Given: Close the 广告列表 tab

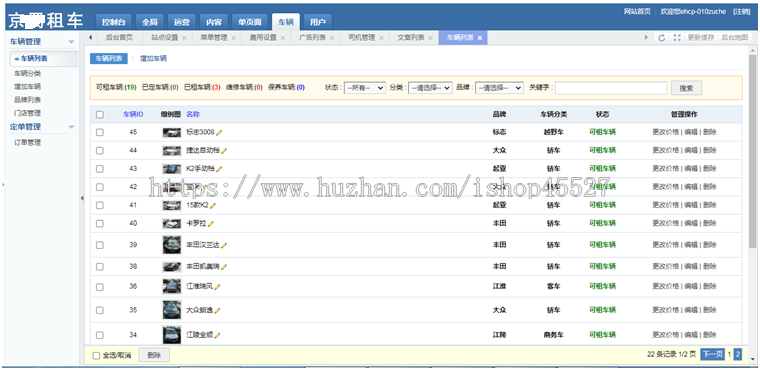Looking at the screenshot, I should pyautogui.click(x=332, y=38).
